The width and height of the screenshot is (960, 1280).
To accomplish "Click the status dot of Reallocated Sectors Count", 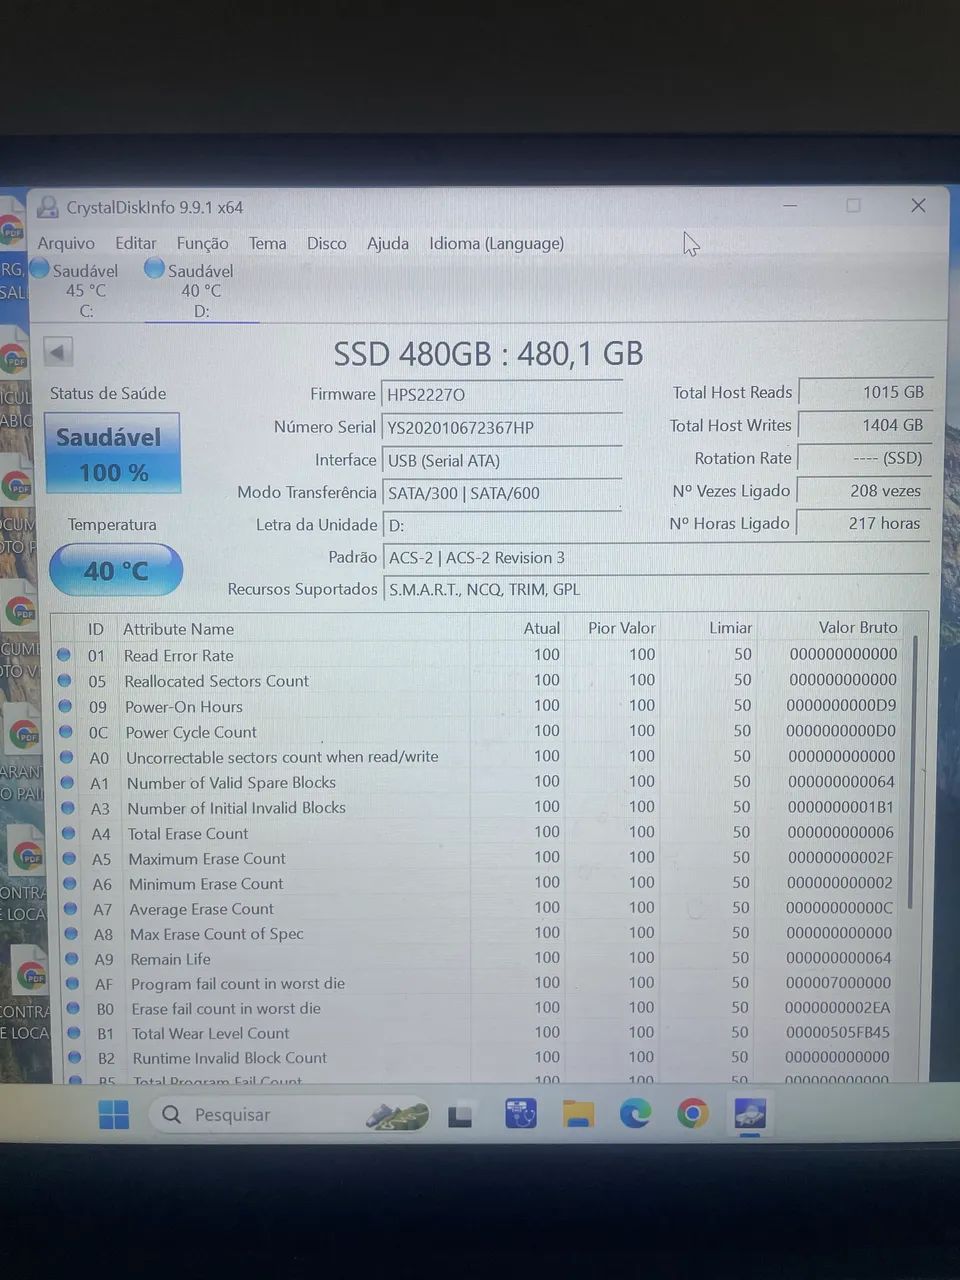I will (x=65, y=680).
